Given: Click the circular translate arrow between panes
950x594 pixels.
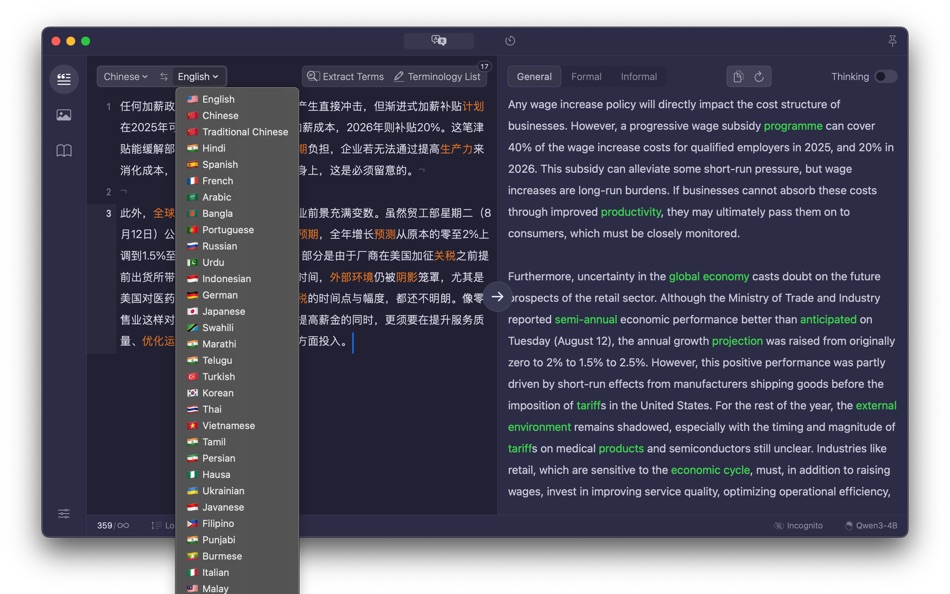Looking at the screenshot, I should pyautogui.click(x=497, y=295).
